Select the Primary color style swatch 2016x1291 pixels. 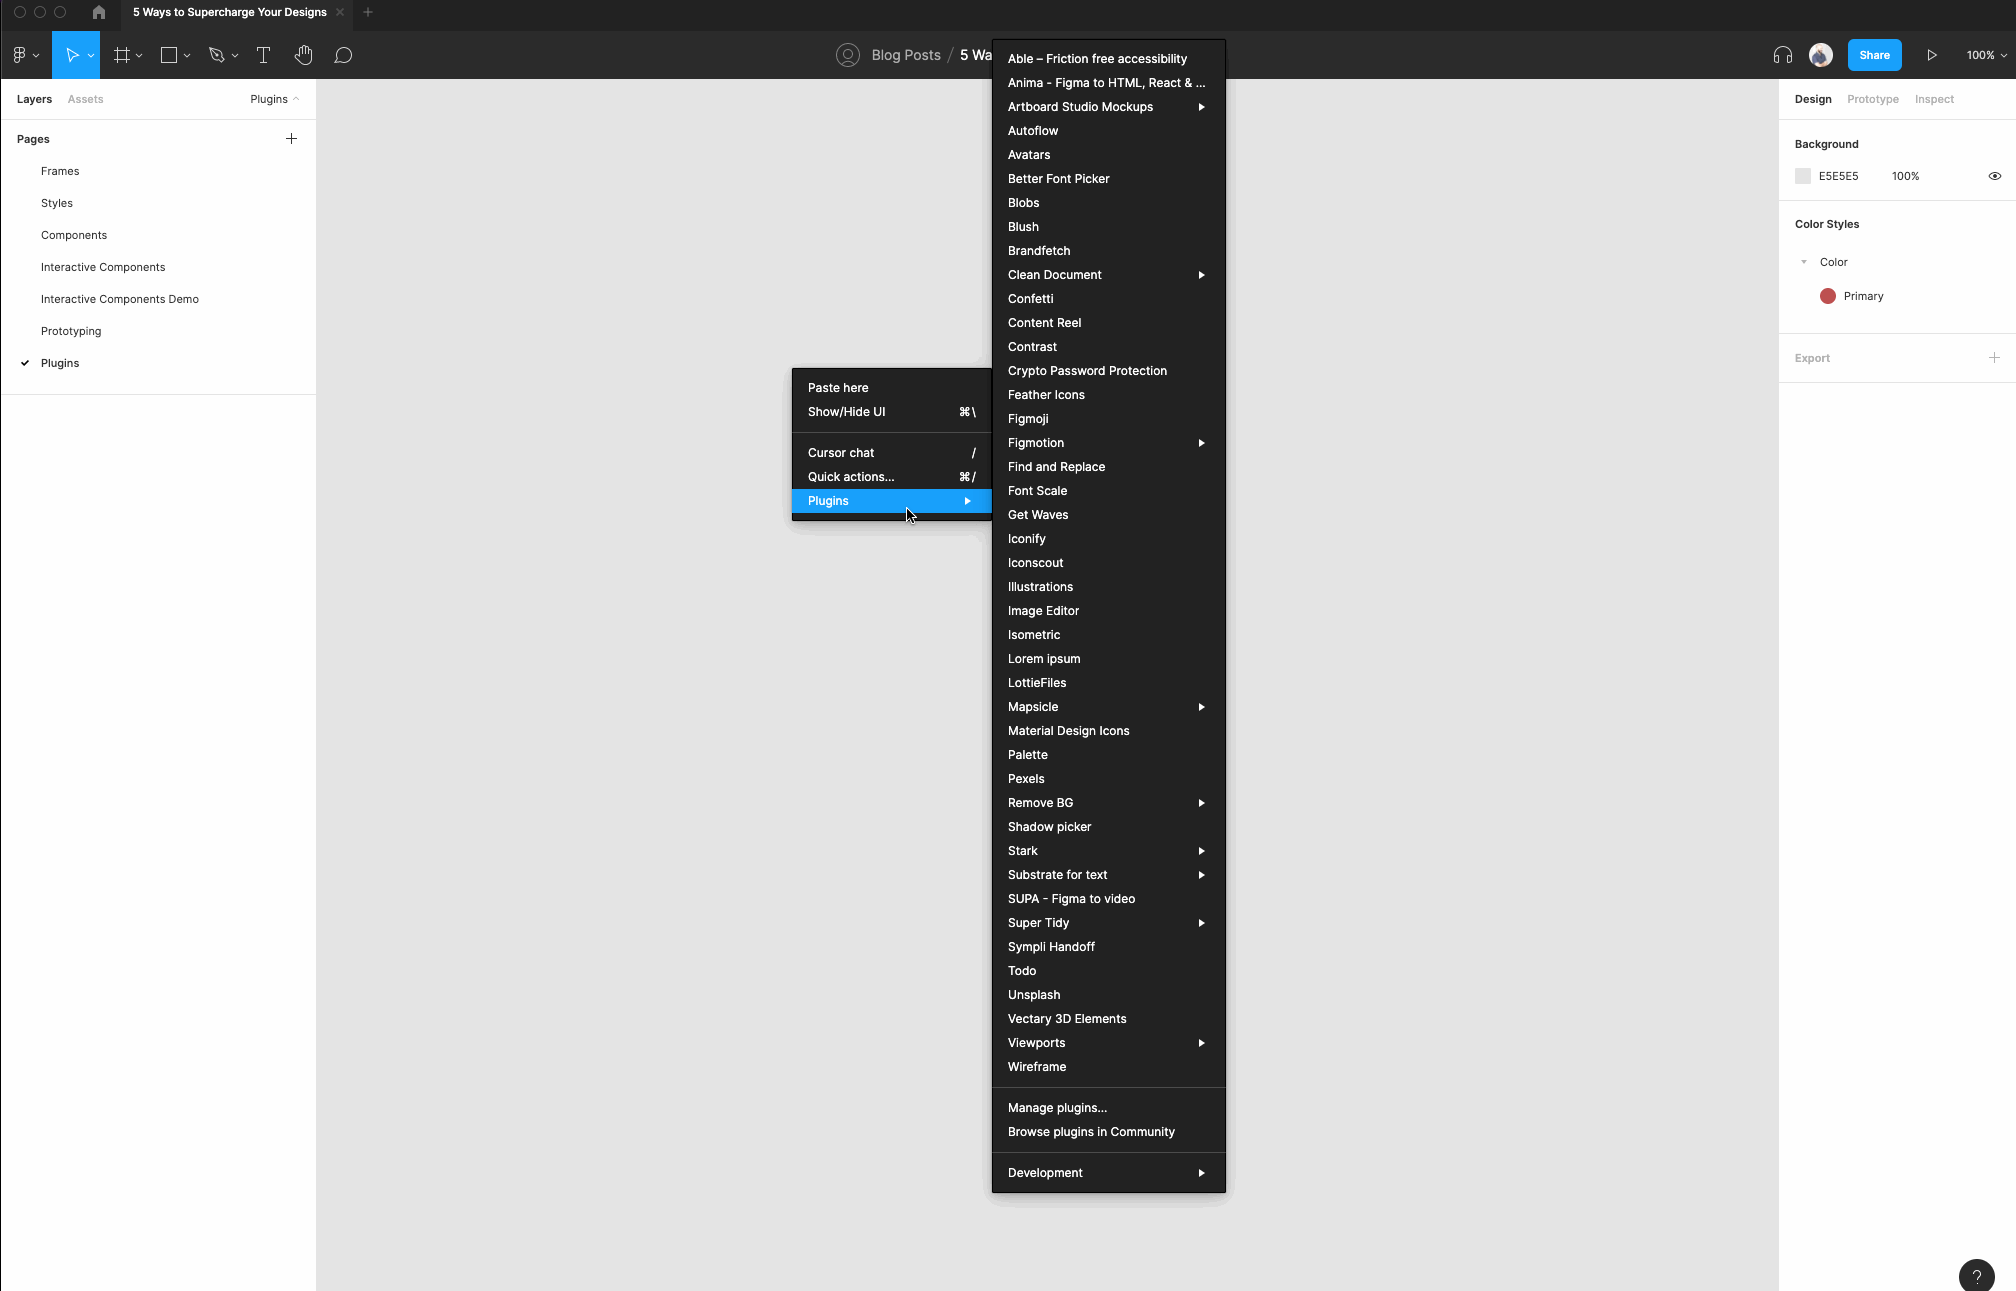(x=1828, y=296)
